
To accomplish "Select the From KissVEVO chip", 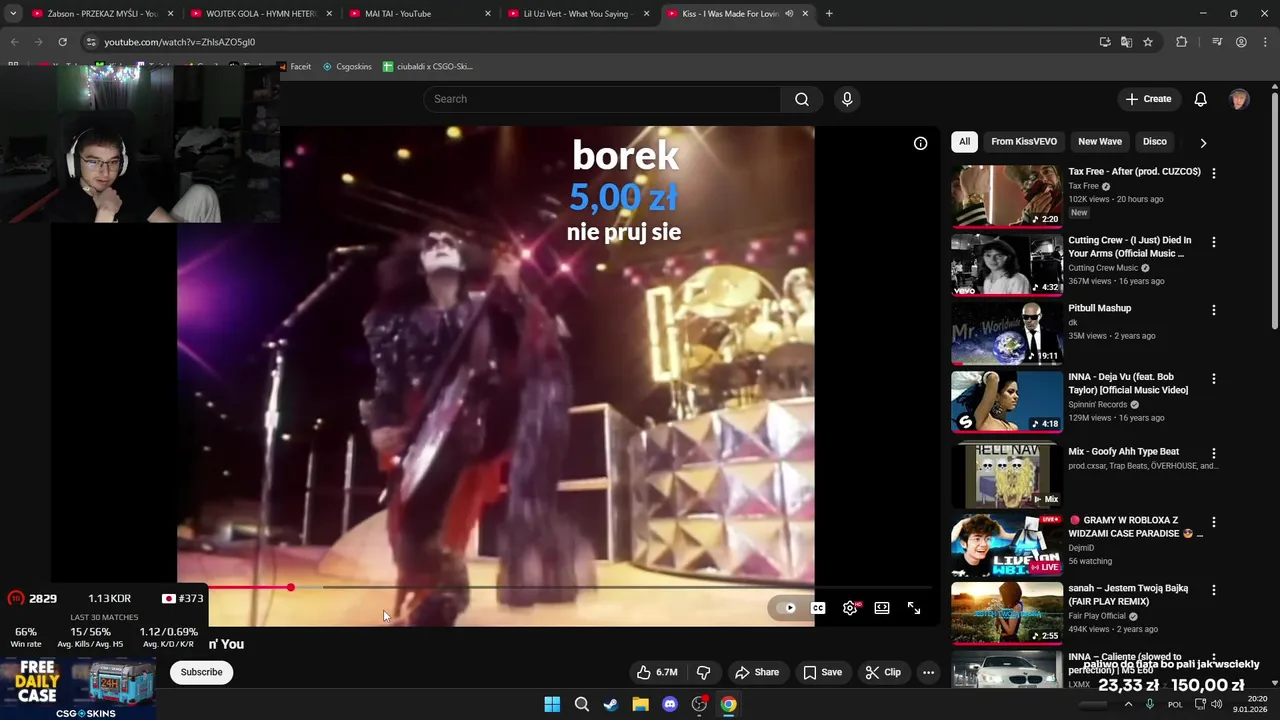I will [1024, 142].
